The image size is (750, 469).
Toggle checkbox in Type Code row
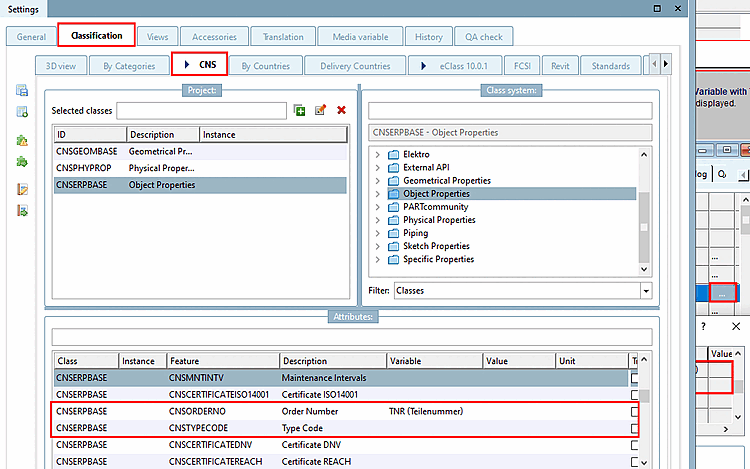pos(635,428)
